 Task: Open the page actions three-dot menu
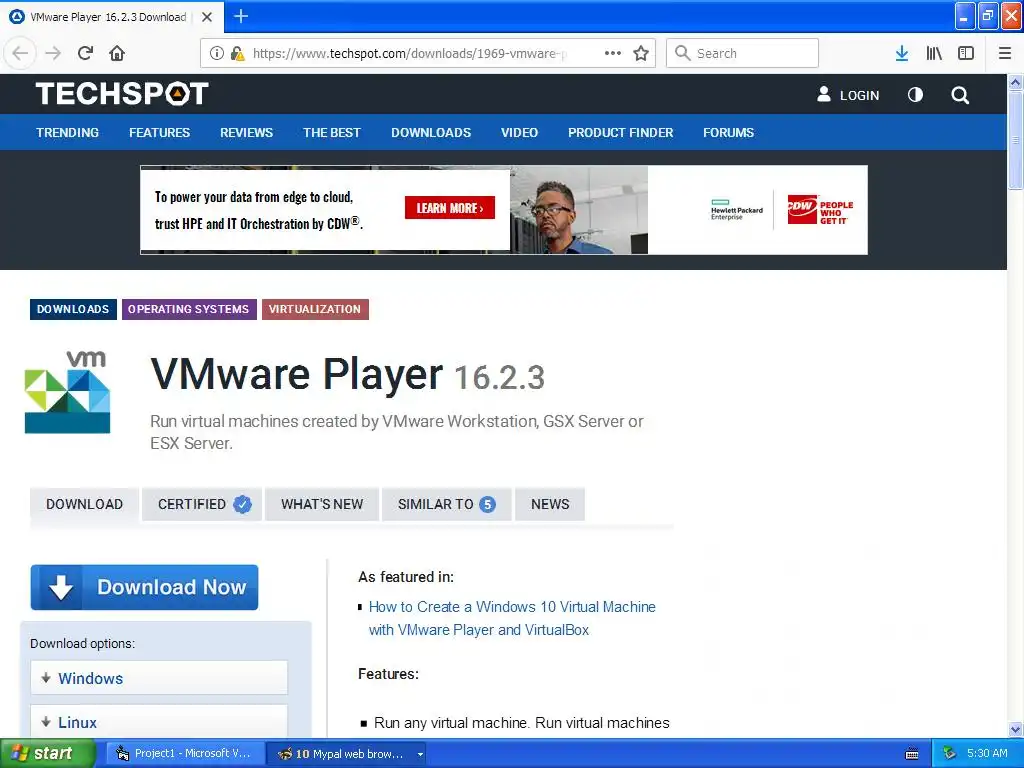pyautogui.click(x=613, y=53)
